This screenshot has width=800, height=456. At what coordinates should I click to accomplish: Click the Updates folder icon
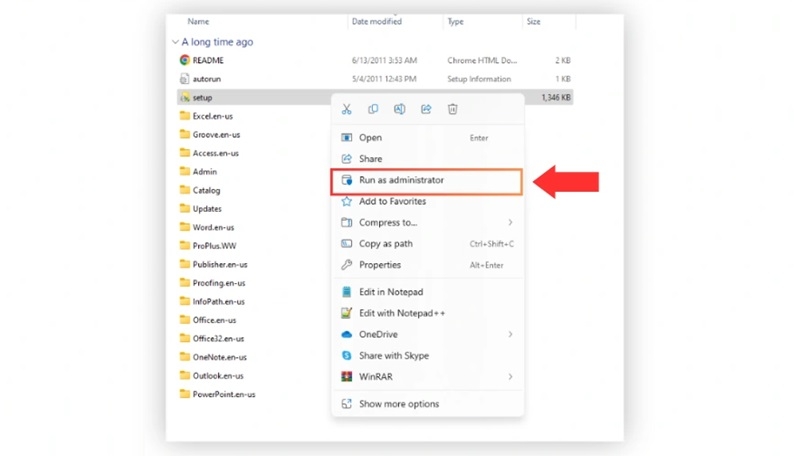pyautogui.click(x=185, y=208)
